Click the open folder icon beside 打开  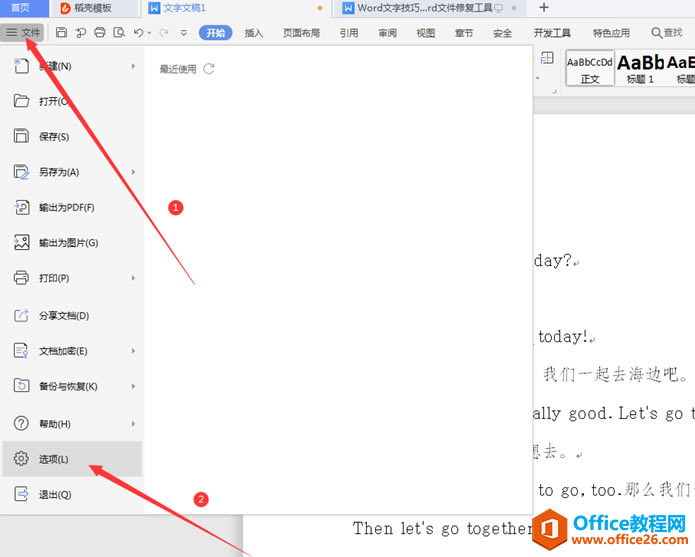[21, 101]
